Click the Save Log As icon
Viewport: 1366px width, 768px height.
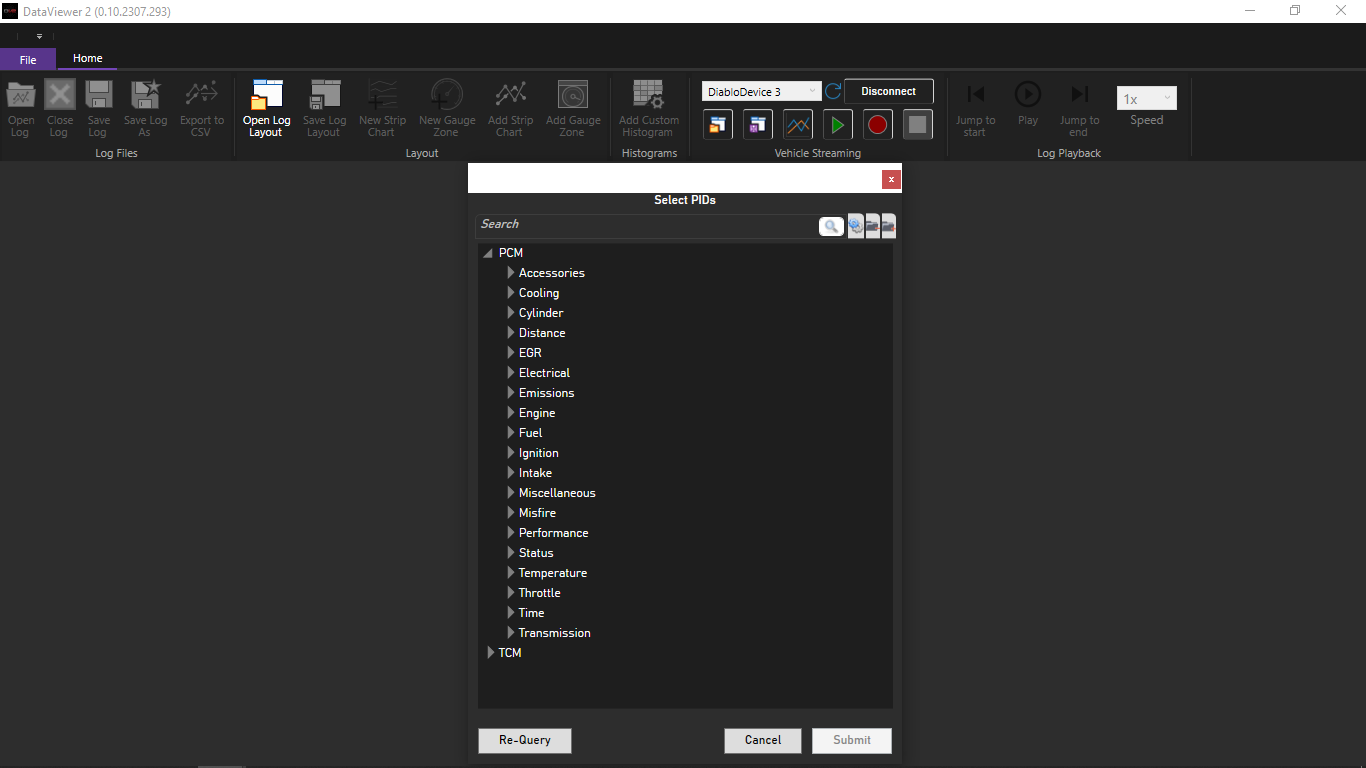pyautogui.click(x=146, y=95)
